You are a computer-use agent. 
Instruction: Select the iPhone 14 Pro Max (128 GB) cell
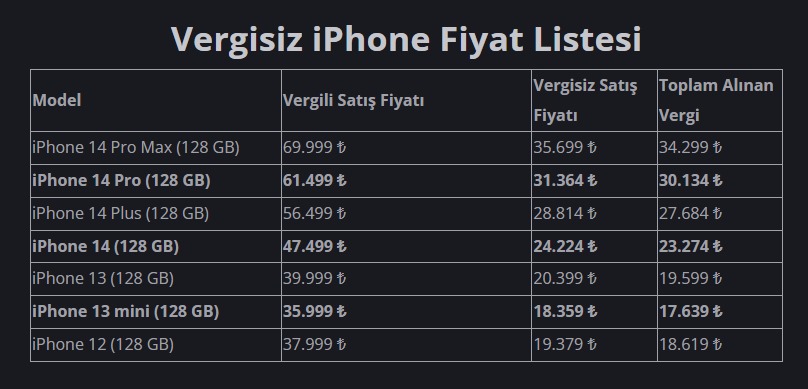(x=156, y=148)
